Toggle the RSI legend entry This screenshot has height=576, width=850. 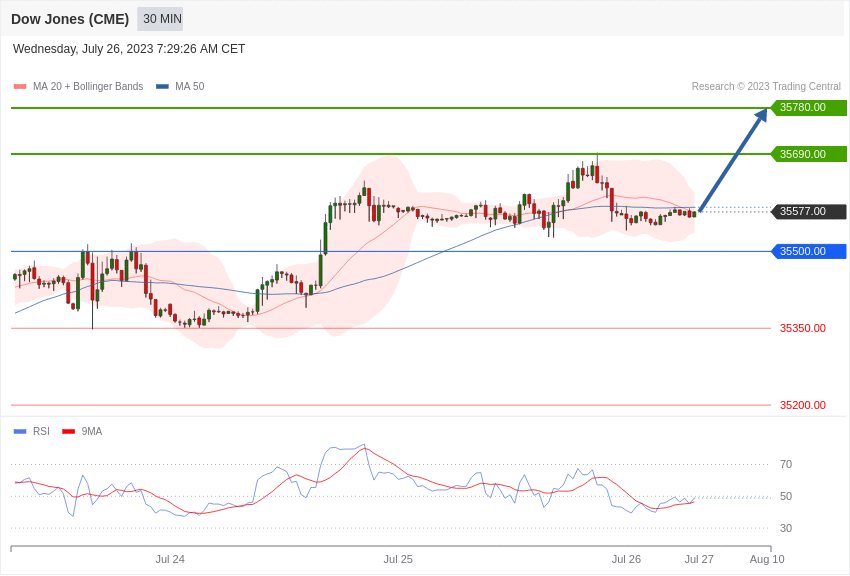(x=31, y=431)
